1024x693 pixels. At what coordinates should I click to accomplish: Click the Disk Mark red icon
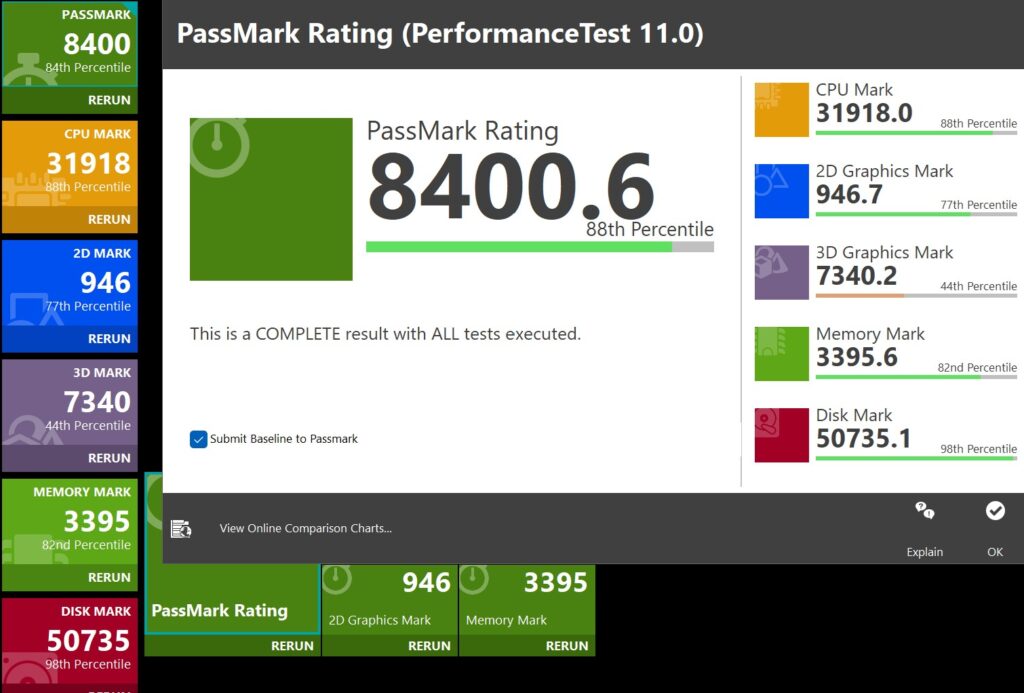click(781, 435)
